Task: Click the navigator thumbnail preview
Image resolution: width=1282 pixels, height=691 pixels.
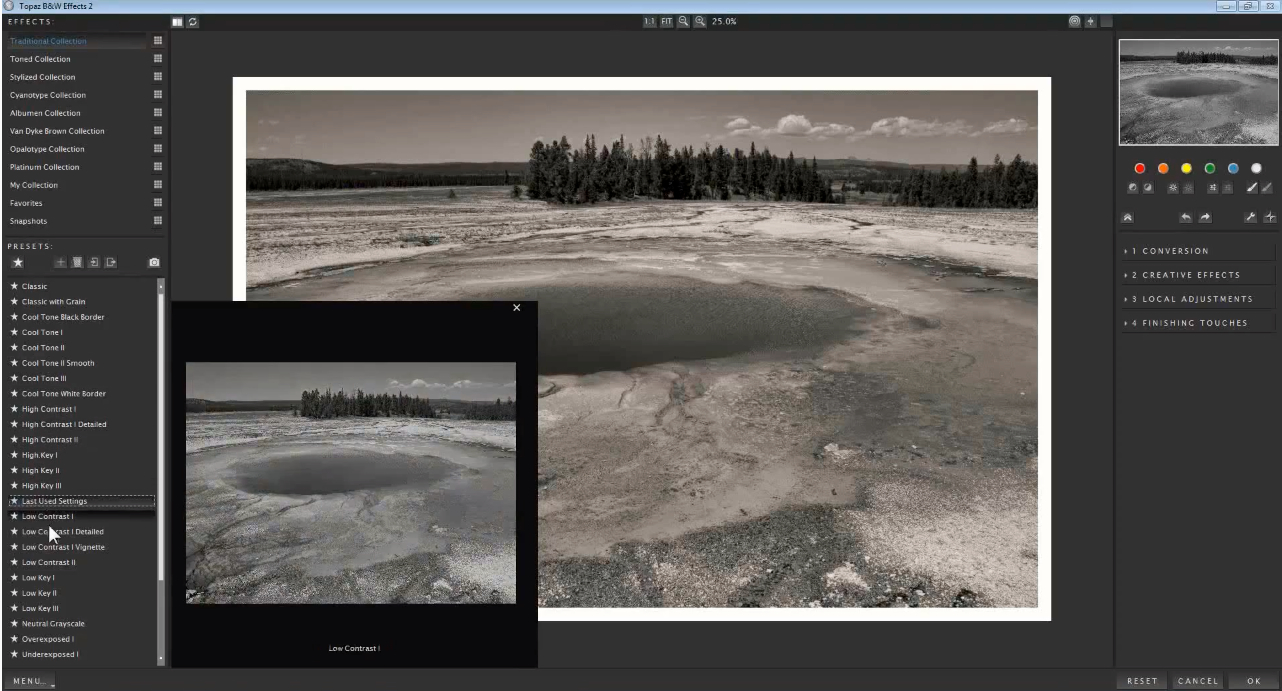Action: 1198,92
